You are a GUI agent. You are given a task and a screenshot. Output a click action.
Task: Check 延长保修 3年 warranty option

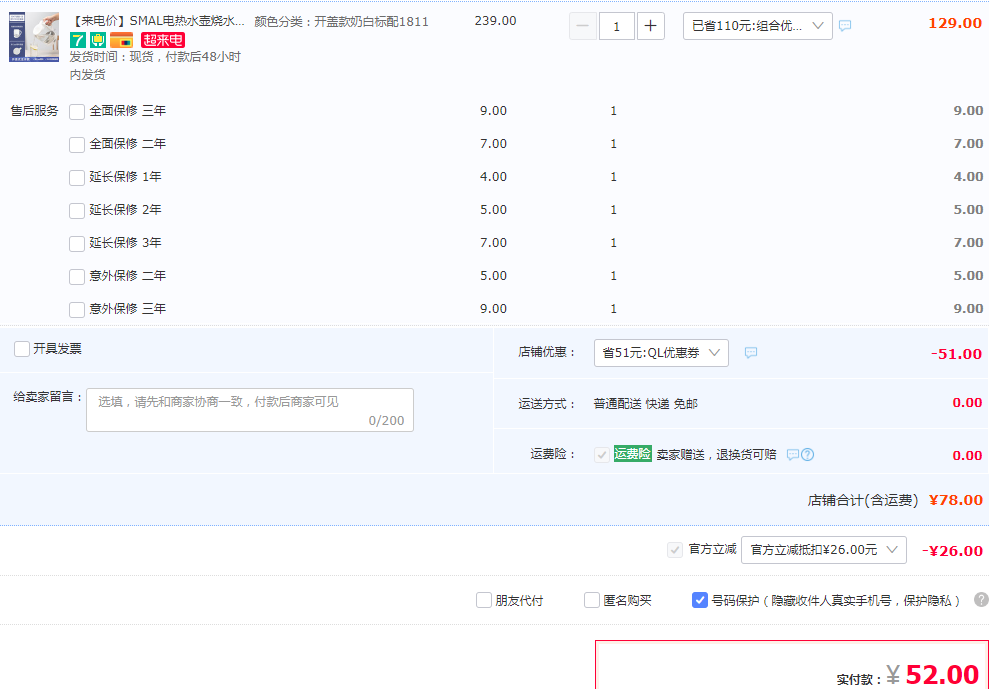click(77, 244)
